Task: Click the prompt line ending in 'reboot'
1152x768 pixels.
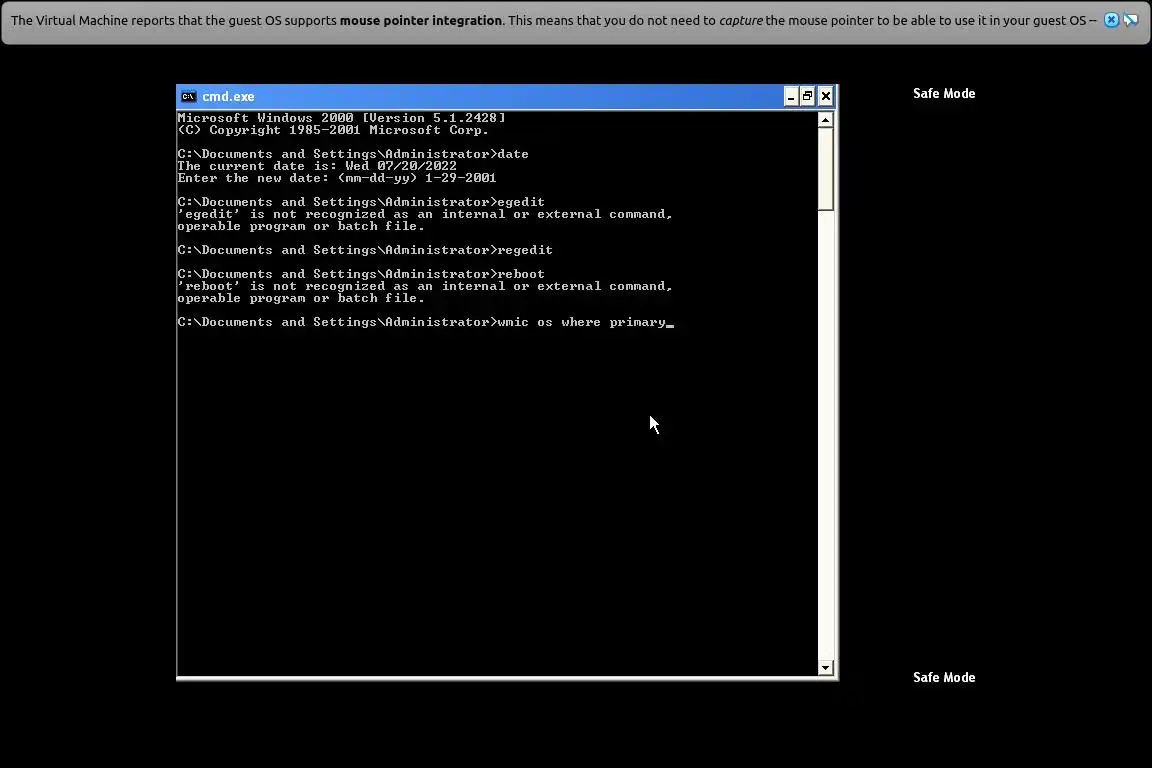Action: pyautogui.click(x=361, y=274)
